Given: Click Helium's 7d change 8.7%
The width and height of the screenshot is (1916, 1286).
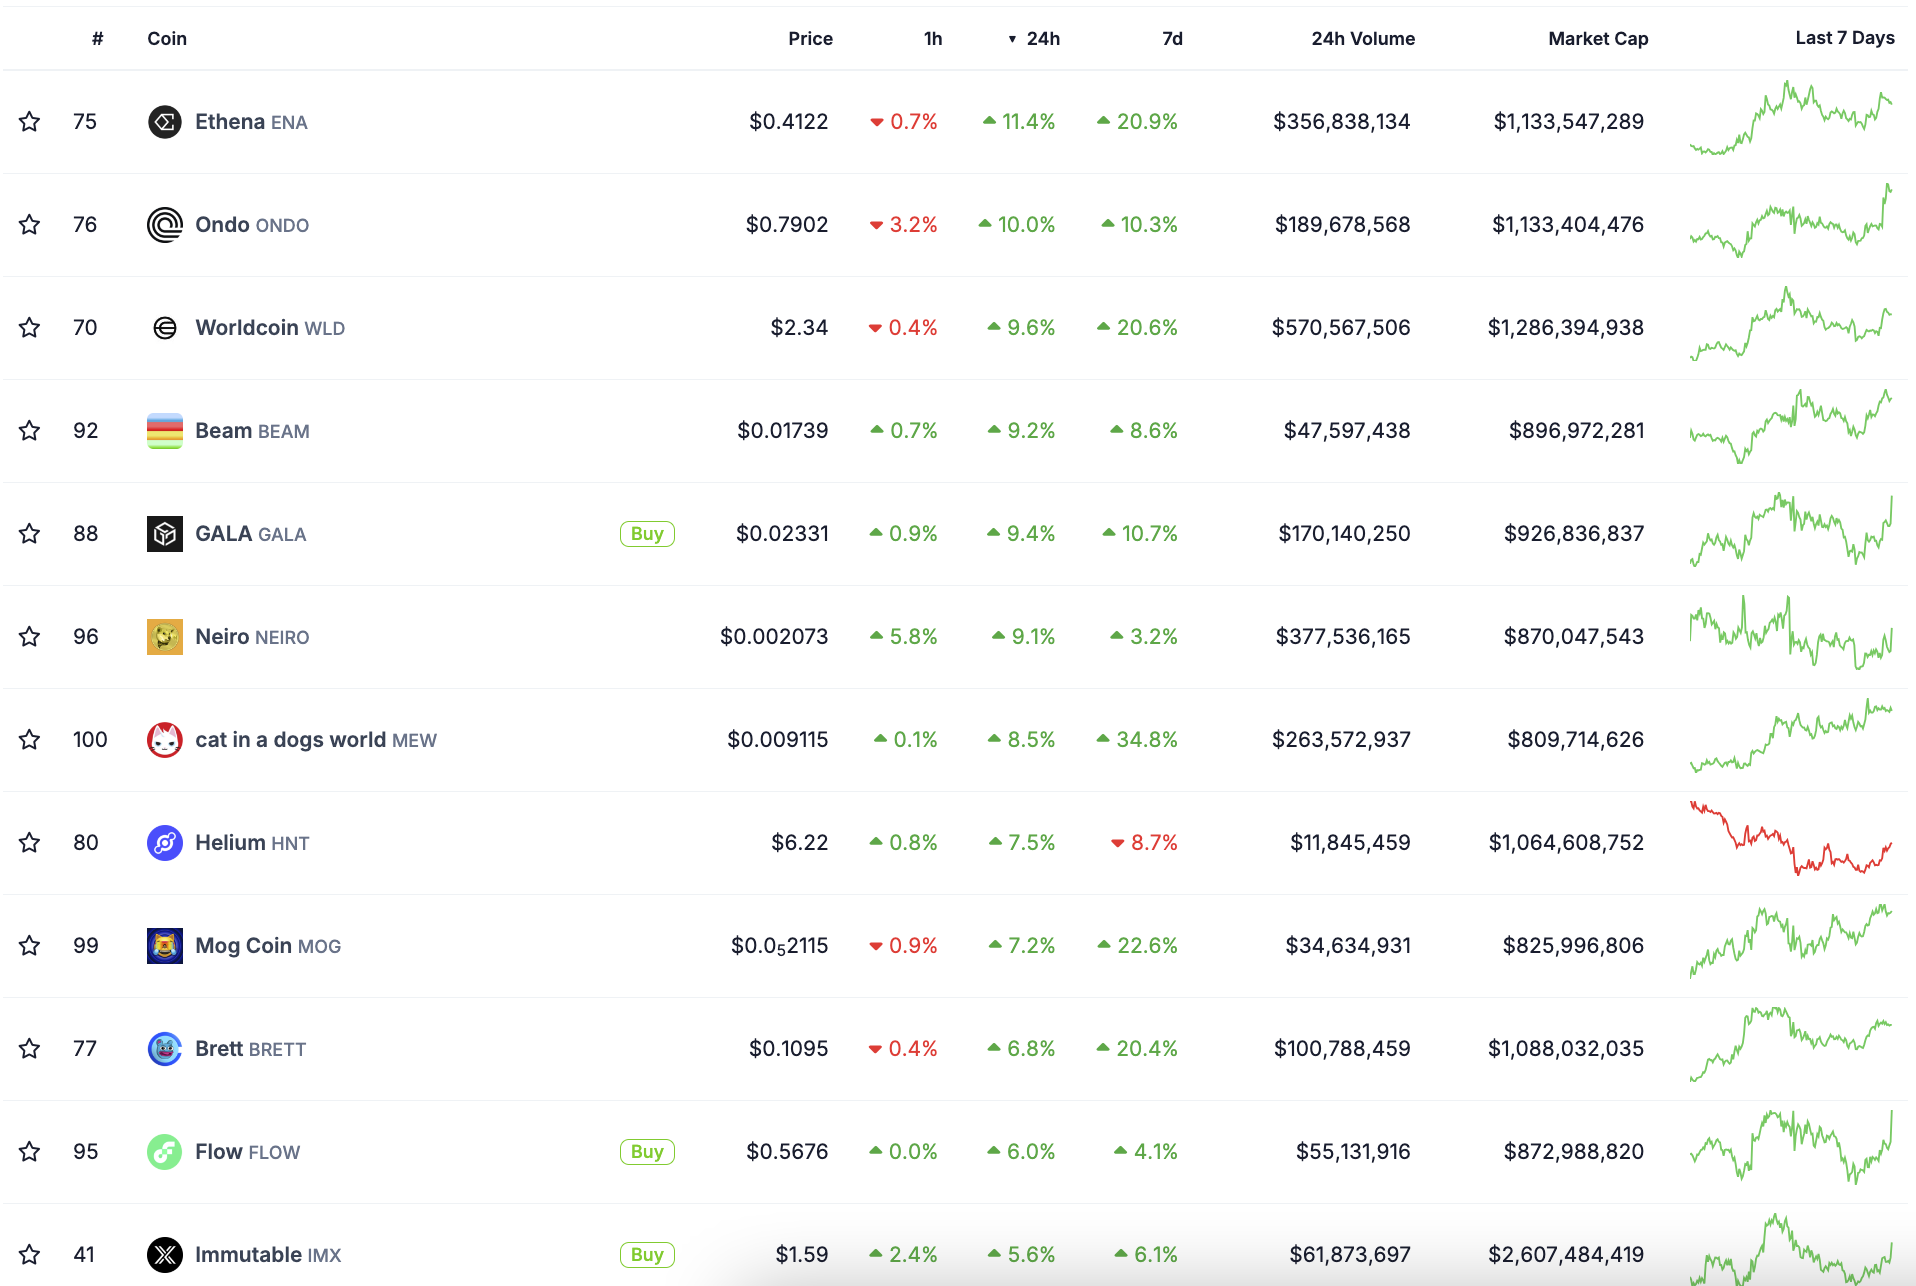Looking at the screenshot, I should tap(1145, 843).
